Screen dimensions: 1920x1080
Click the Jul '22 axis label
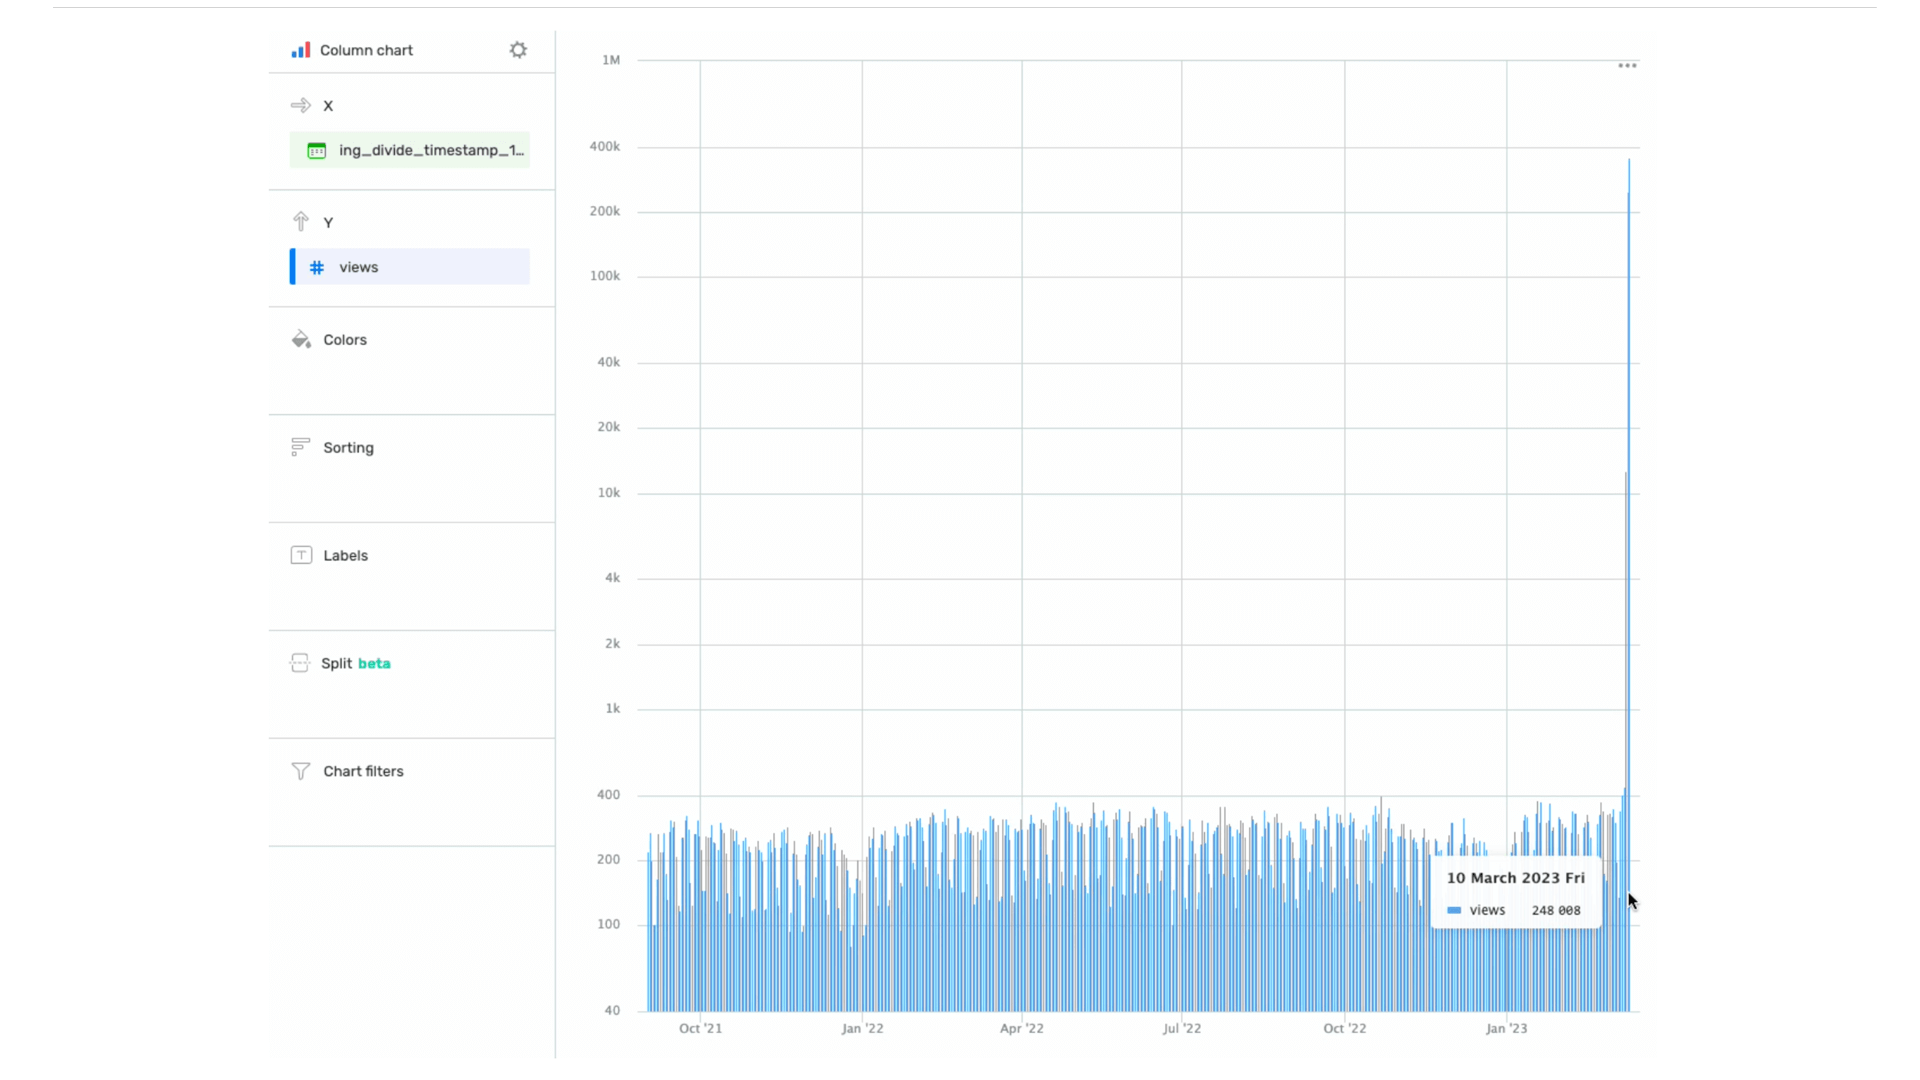(x=1182, y=1028)
